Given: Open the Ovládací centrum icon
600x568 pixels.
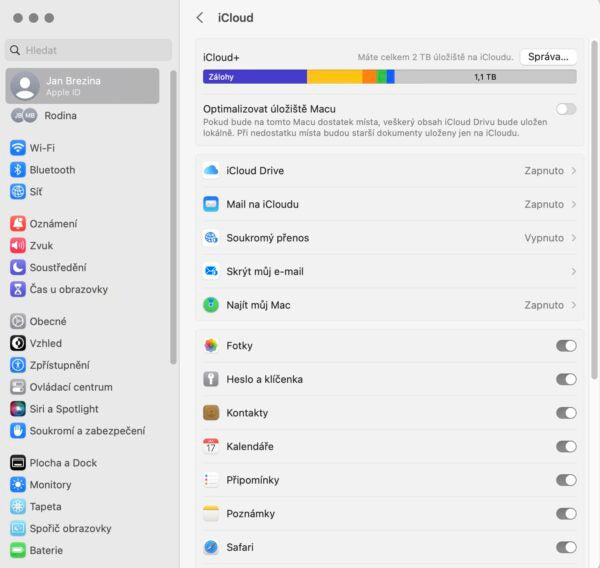Looking at the screenshot, I should point(18,387).
